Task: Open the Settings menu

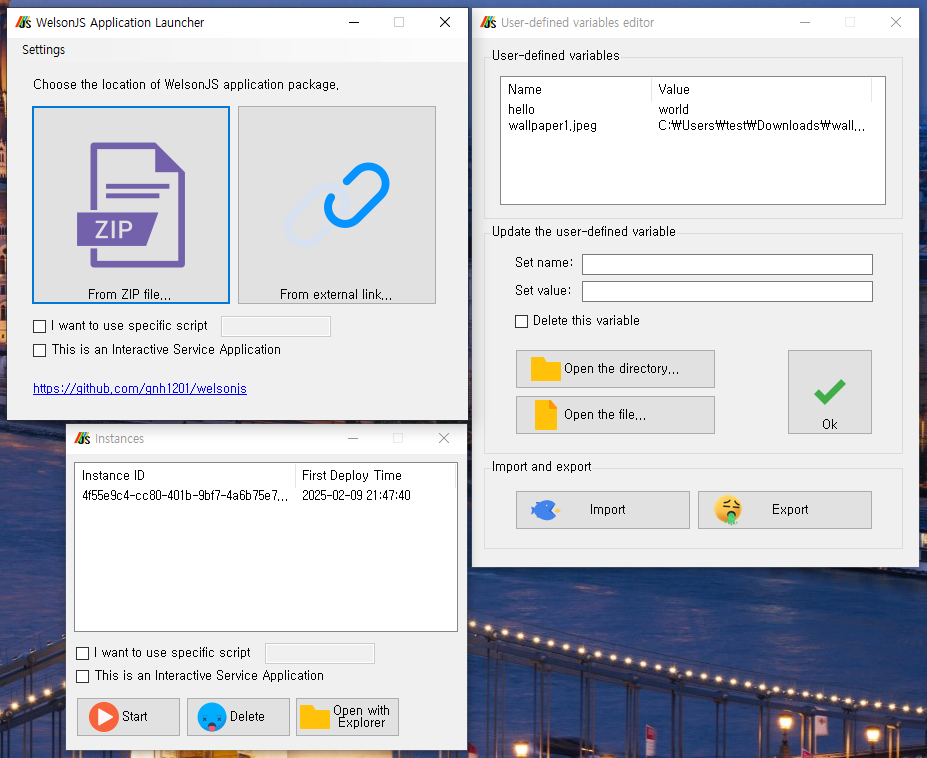Action: click(43, 49)
